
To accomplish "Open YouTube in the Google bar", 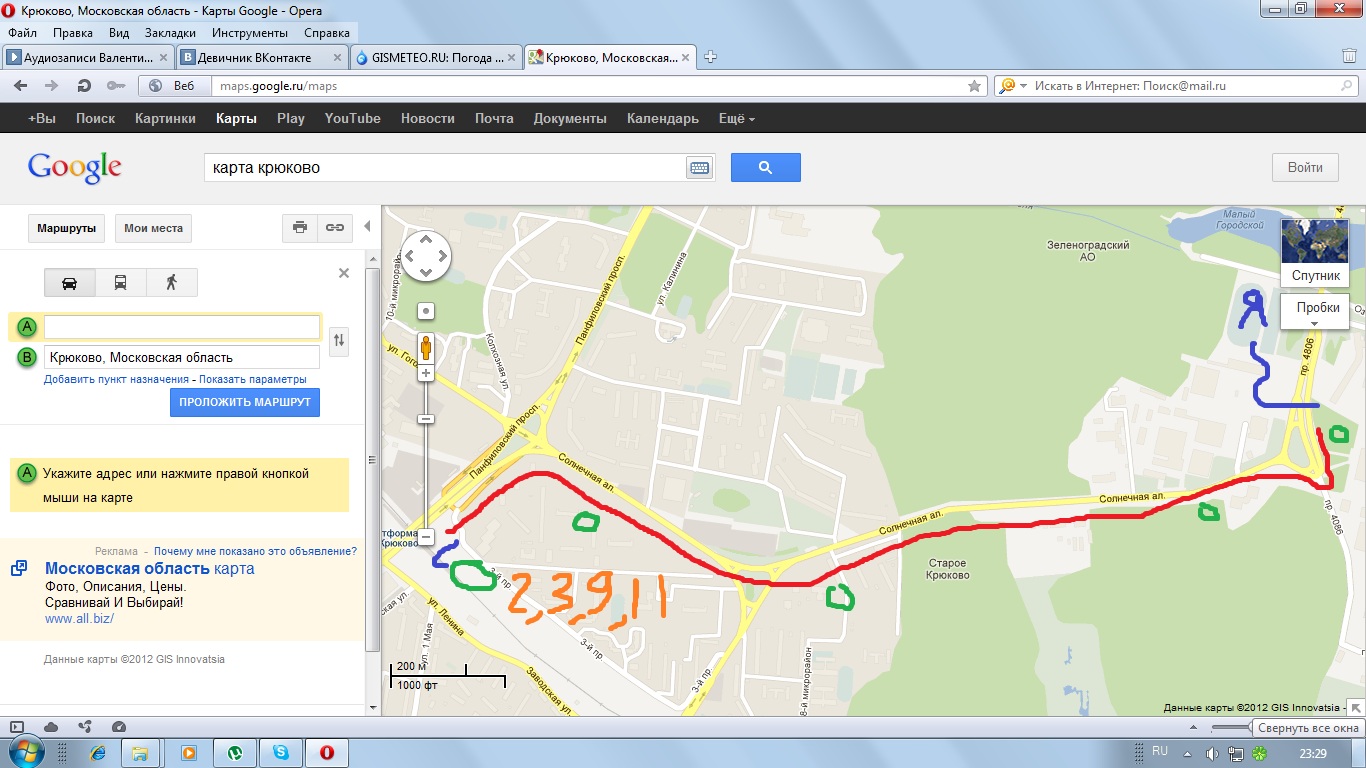I will point(352,118).
